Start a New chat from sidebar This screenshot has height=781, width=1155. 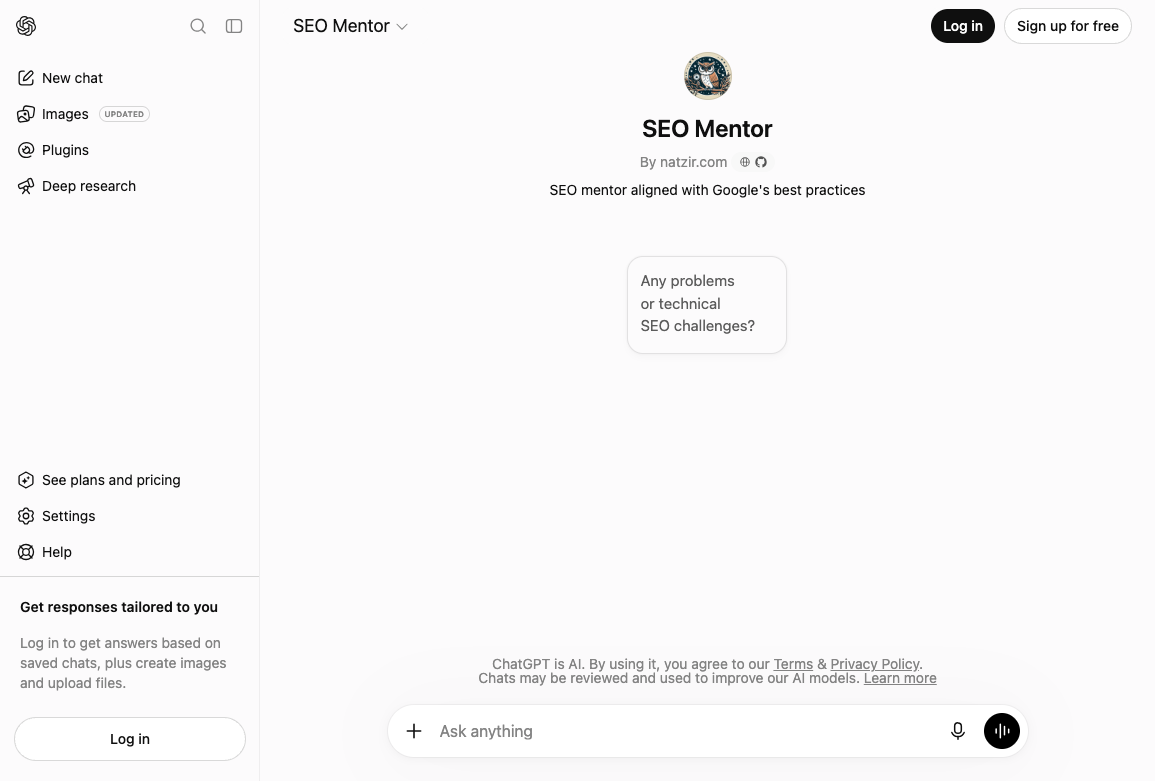pyautogui.click(x=130, y=77)
